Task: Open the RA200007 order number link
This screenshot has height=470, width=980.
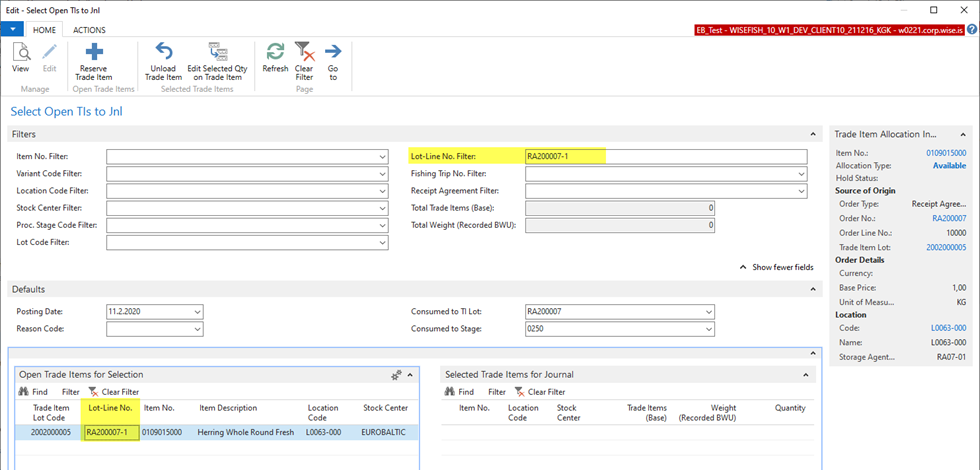Action: [x=949, y=217]
